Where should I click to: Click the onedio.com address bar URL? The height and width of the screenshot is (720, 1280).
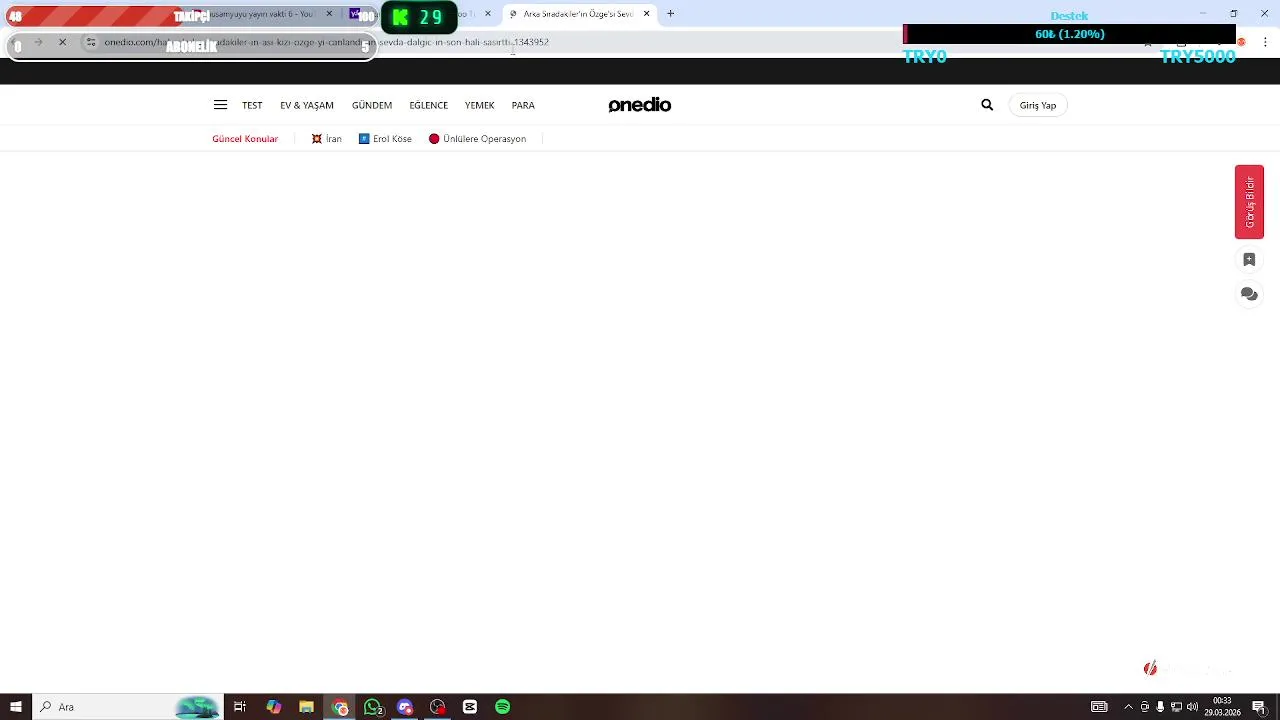(x=326, y=42)
